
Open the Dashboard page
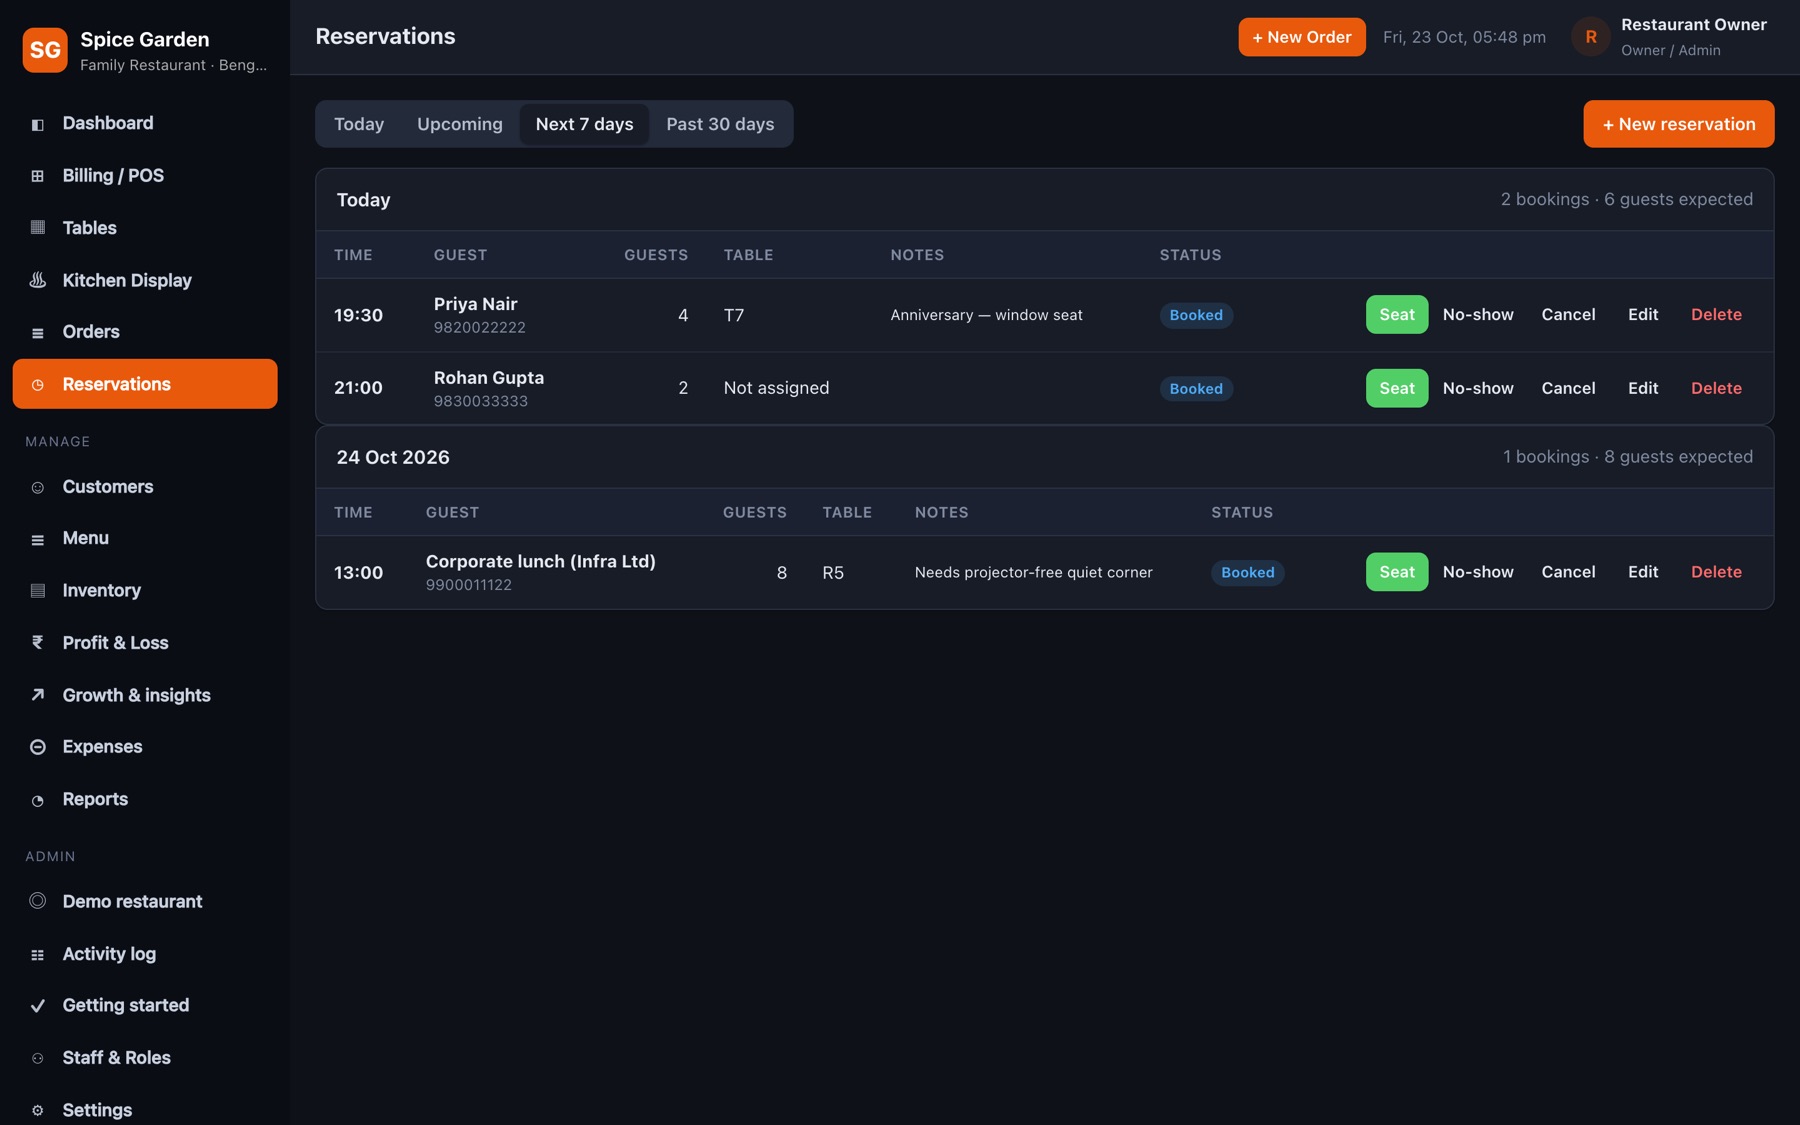(x=145, y=123)
